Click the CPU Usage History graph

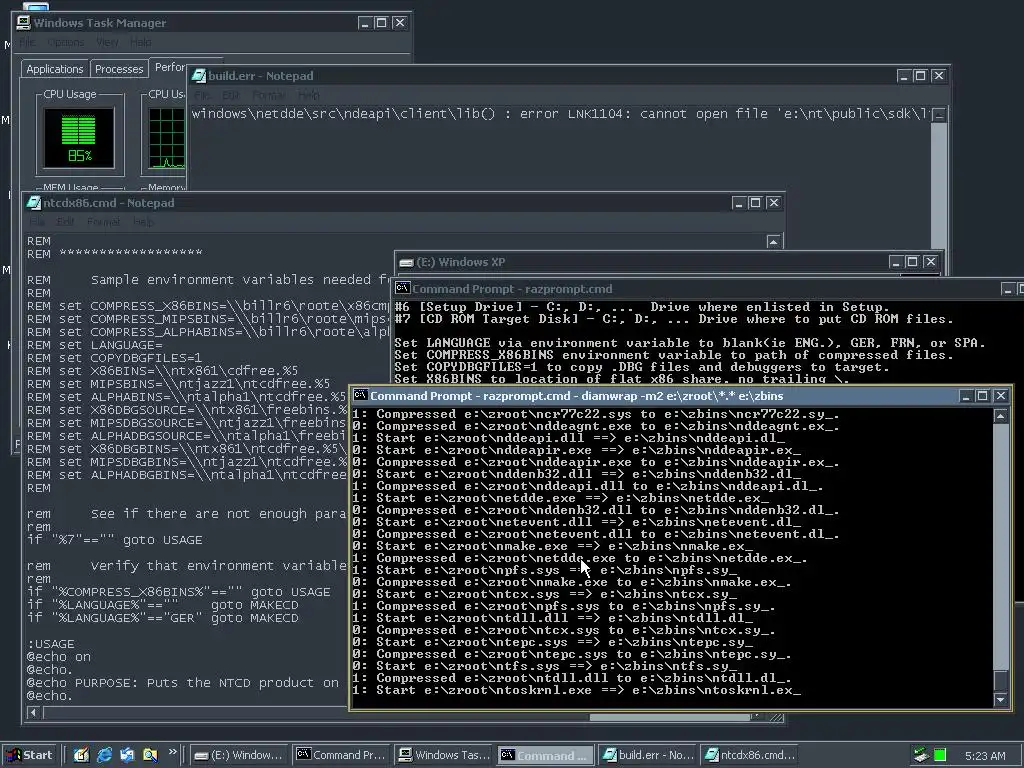167,138
